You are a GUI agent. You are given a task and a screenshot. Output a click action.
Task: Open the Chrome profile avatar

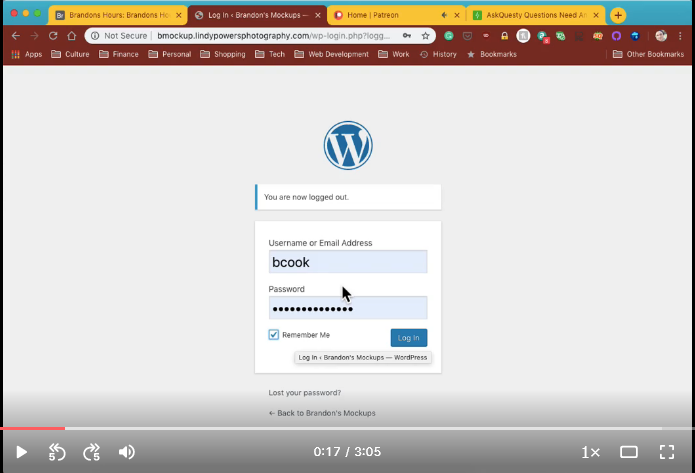pos(661,36)
